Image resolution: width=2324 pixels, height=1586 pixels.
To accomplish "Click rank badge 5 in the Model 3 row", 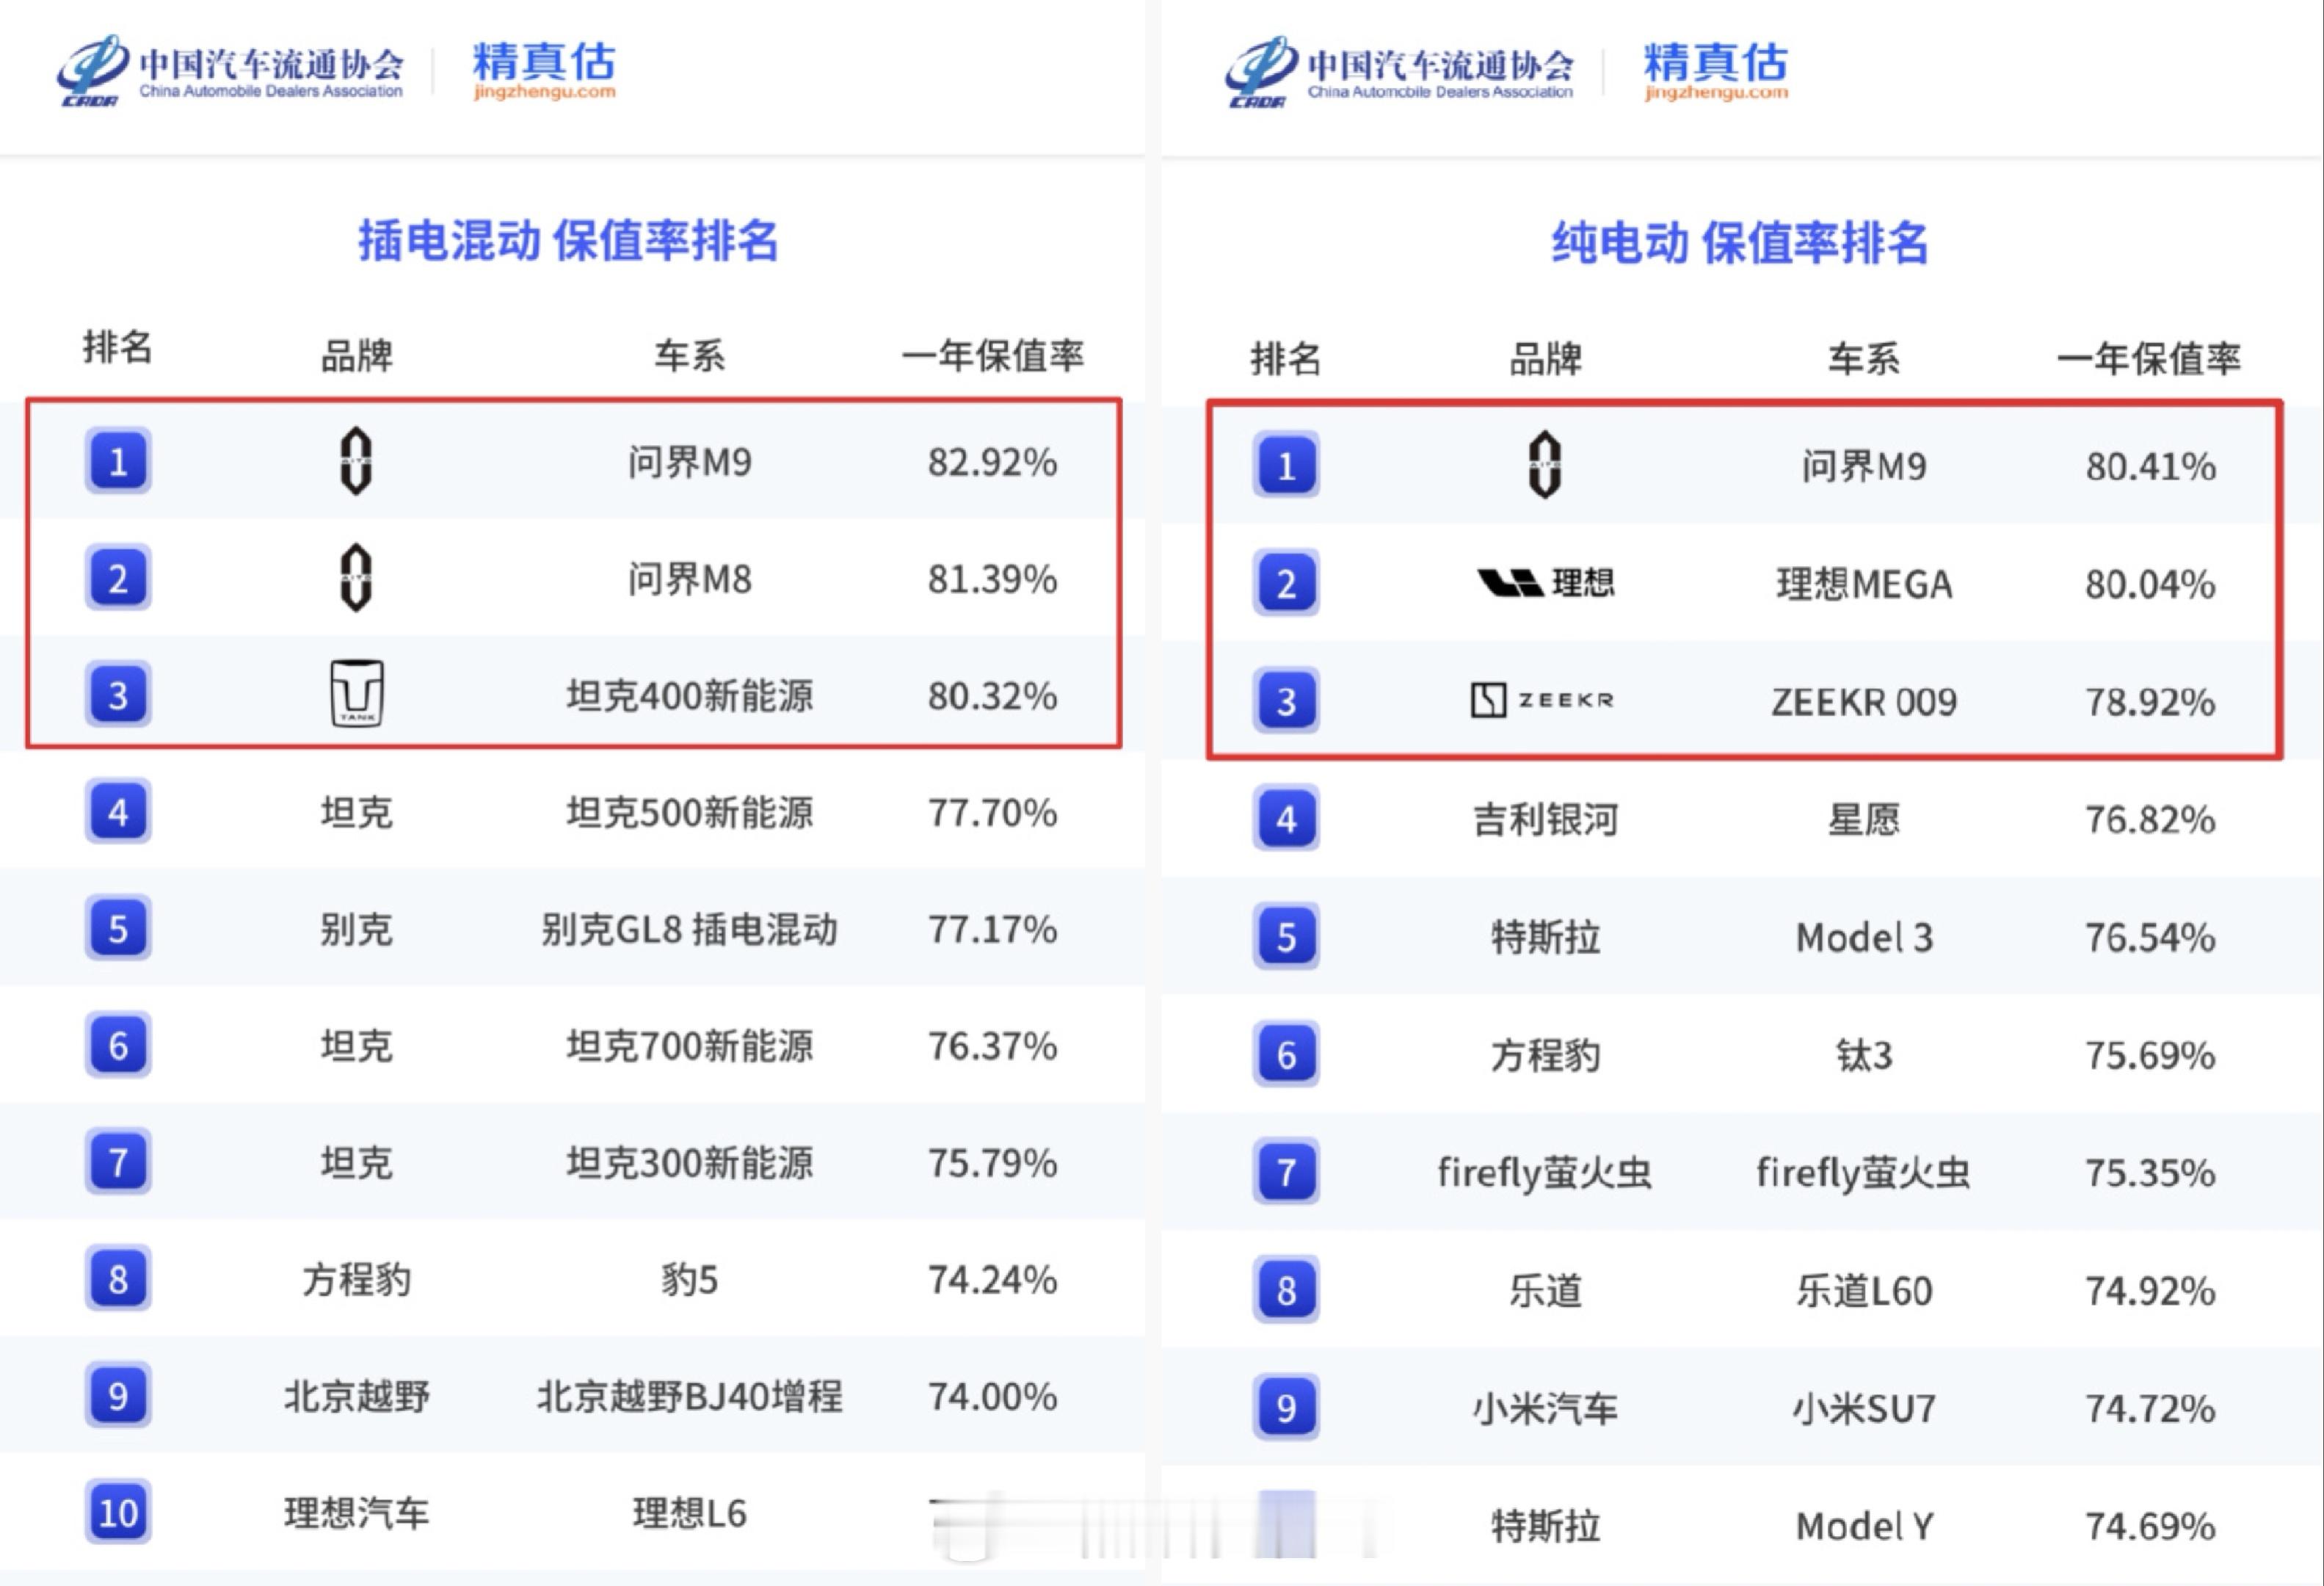I will coord(1286,937).
